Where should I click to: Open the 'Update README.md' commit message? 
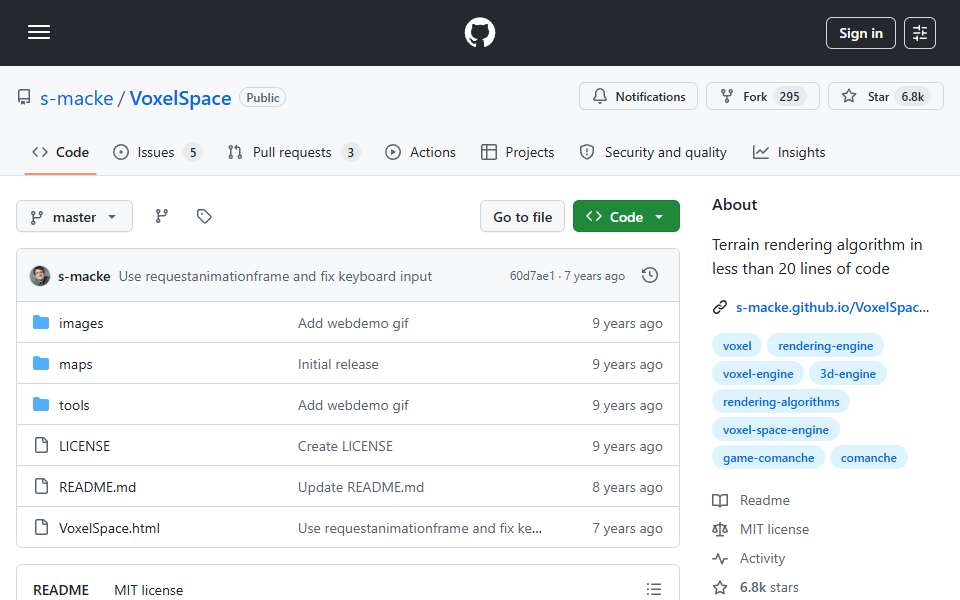[x=361, y=487]
